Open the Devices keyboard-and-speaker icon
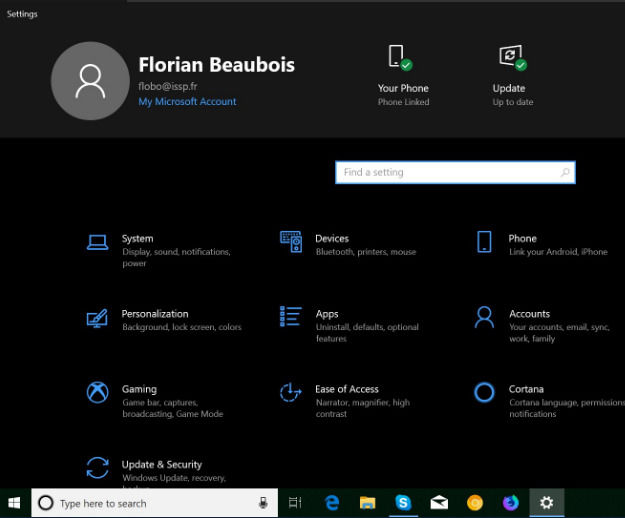This screenshot has width=625, height=518. pyautogui.click(x=291, y=242)
